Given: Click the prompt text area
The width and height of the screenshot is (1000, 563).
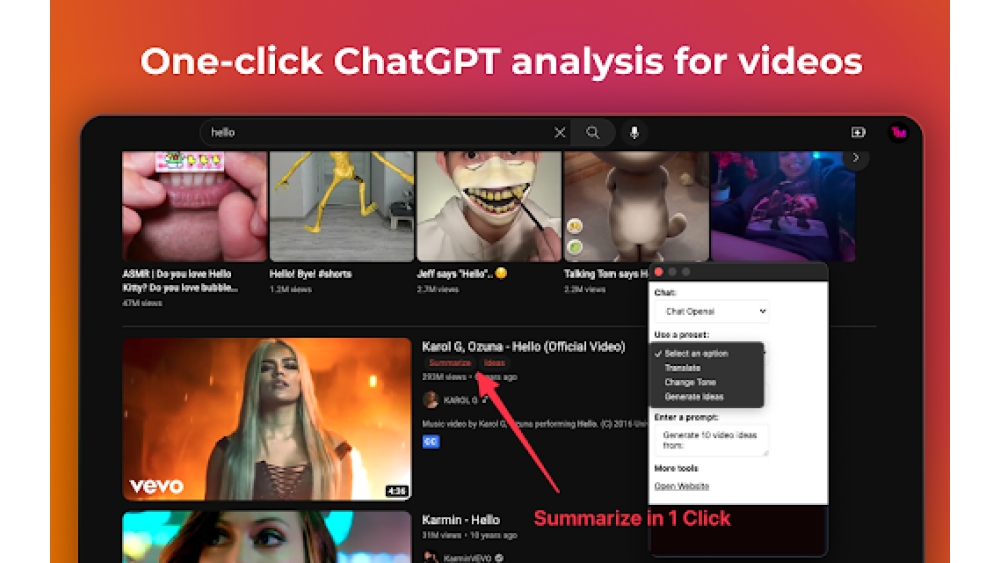Looking at the screenshot, I should [x=712, y=440].
